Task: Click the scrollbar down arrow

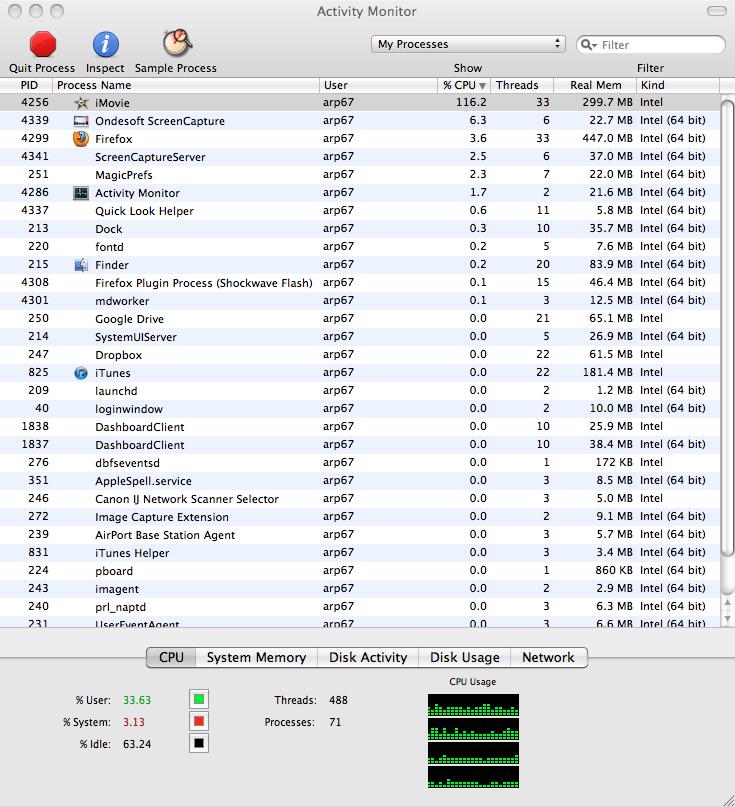Action: 727,618
